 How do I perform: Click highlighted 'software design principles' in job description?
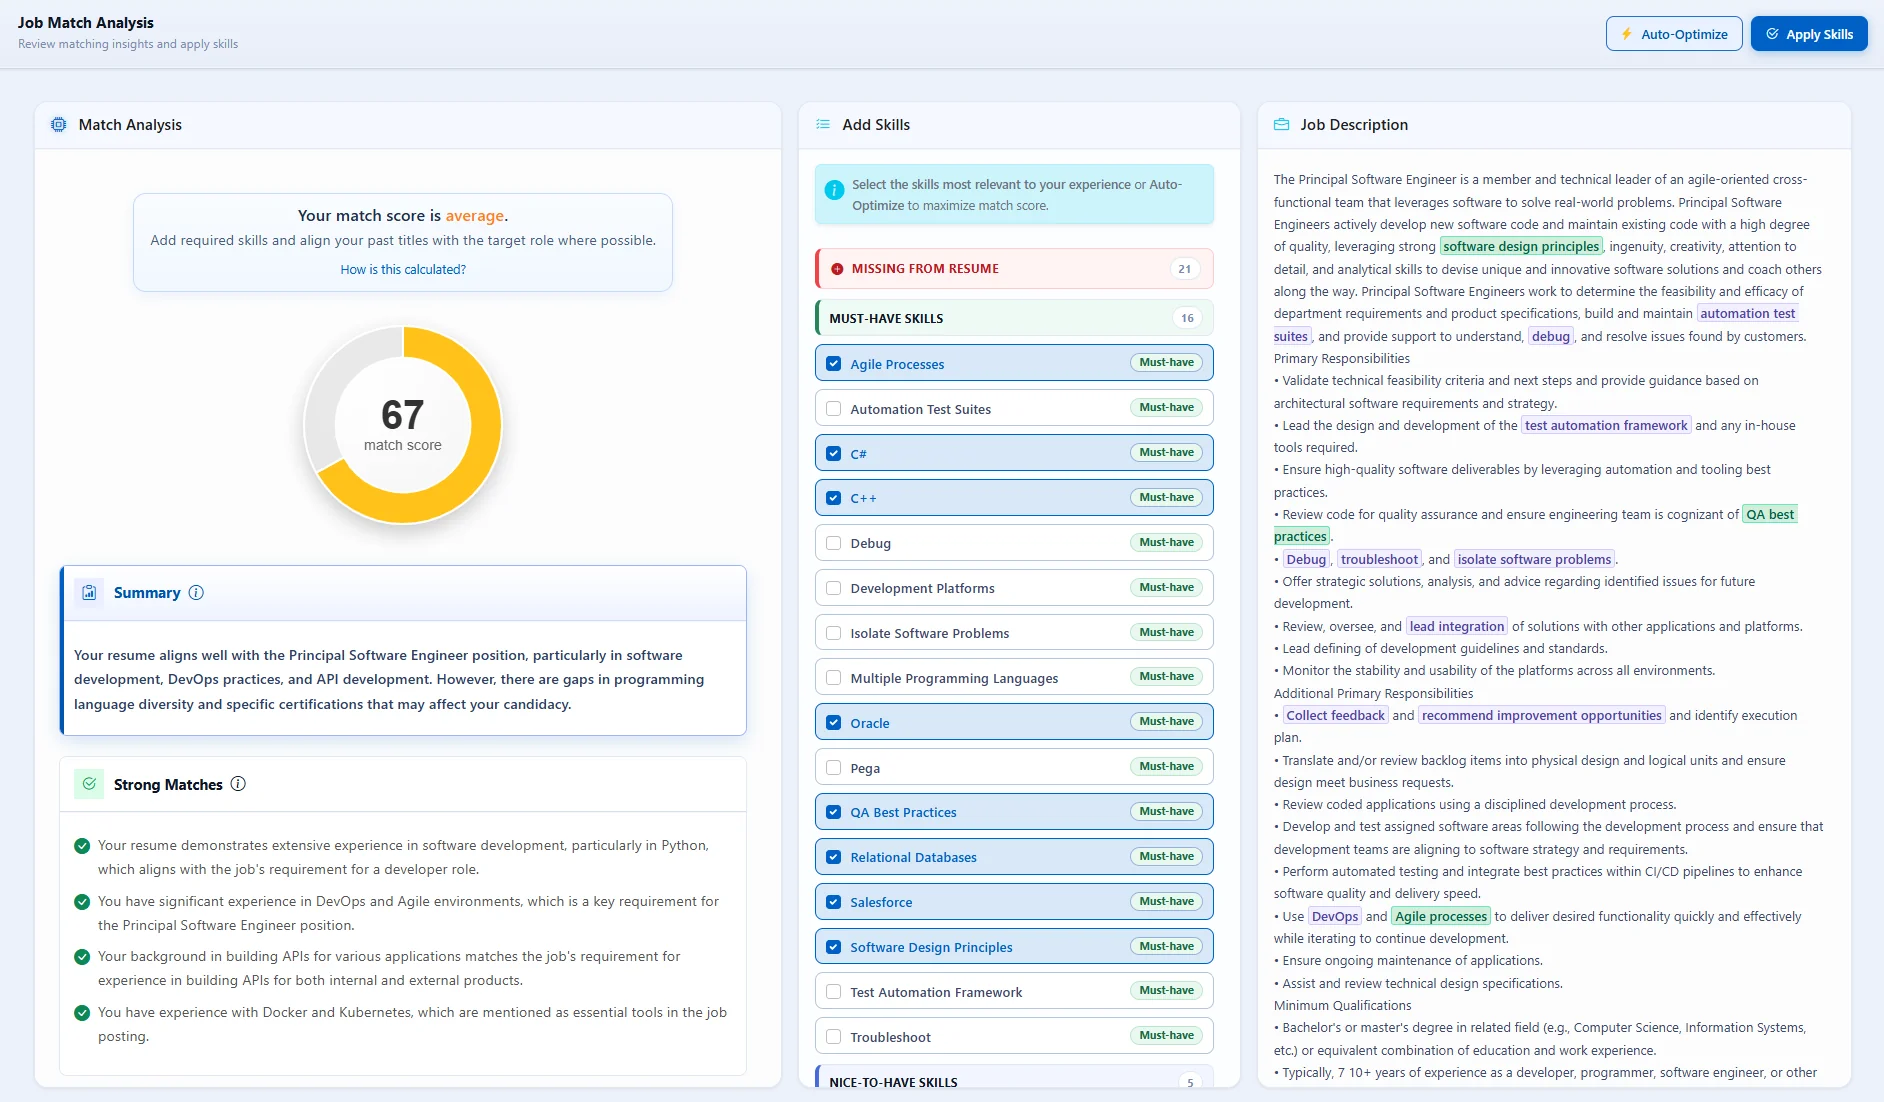tap(1521, 247)
